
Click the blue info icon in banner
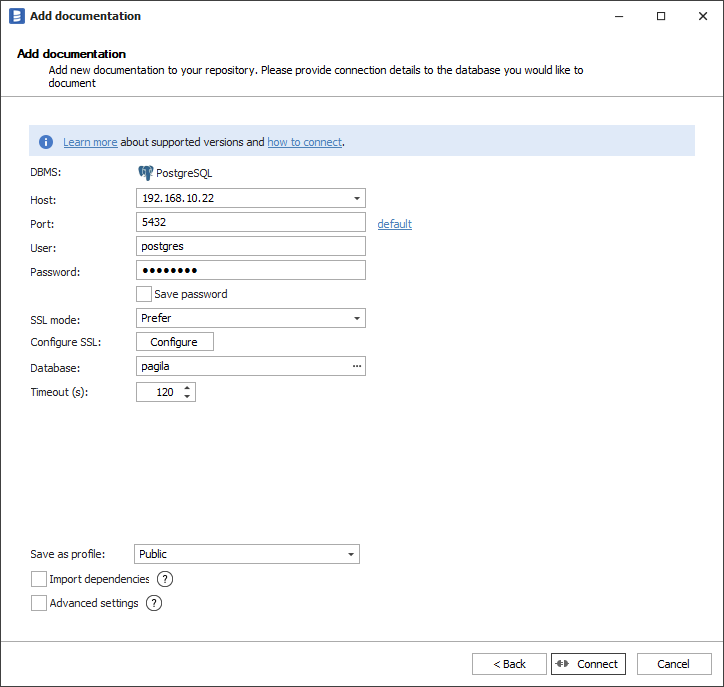(x=46, y=142)
